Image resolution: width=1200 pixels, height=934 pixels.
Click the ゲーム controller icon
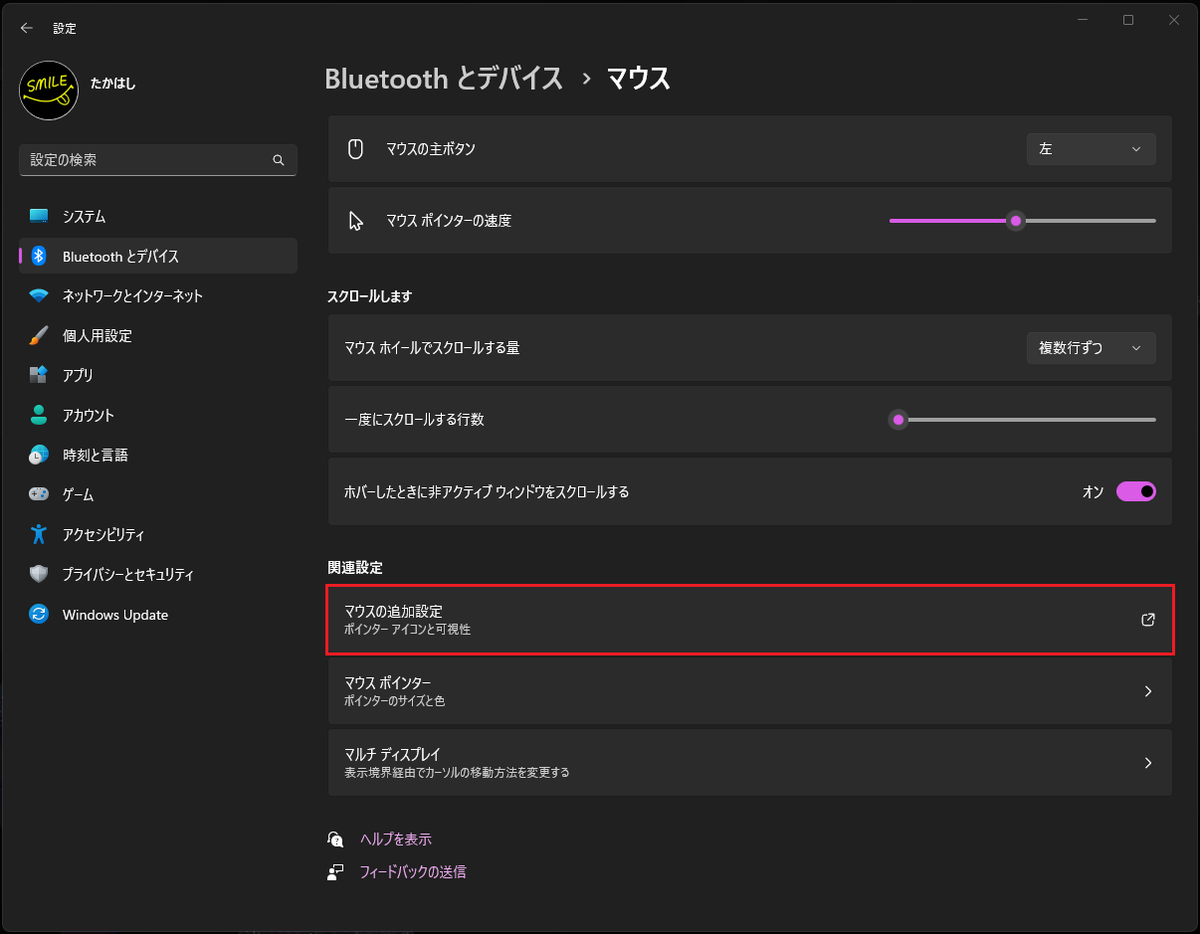point(39,495)
